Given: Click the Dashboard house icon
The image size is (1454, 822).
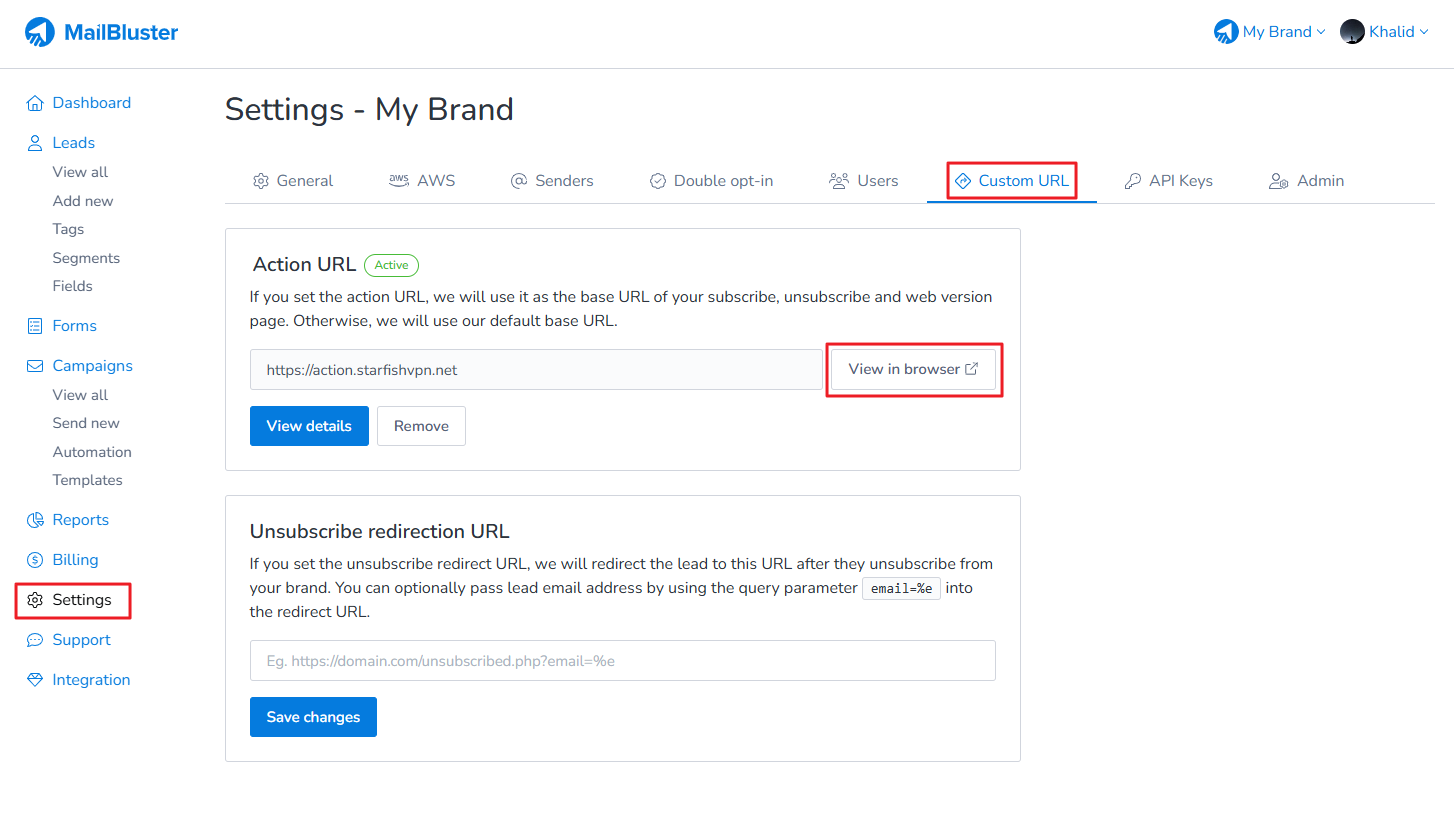Looking at the screenshot, I should [35, 103].
